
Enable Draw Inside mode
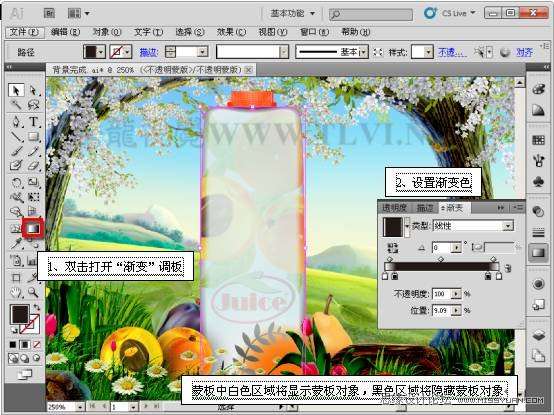pos(36,358)
